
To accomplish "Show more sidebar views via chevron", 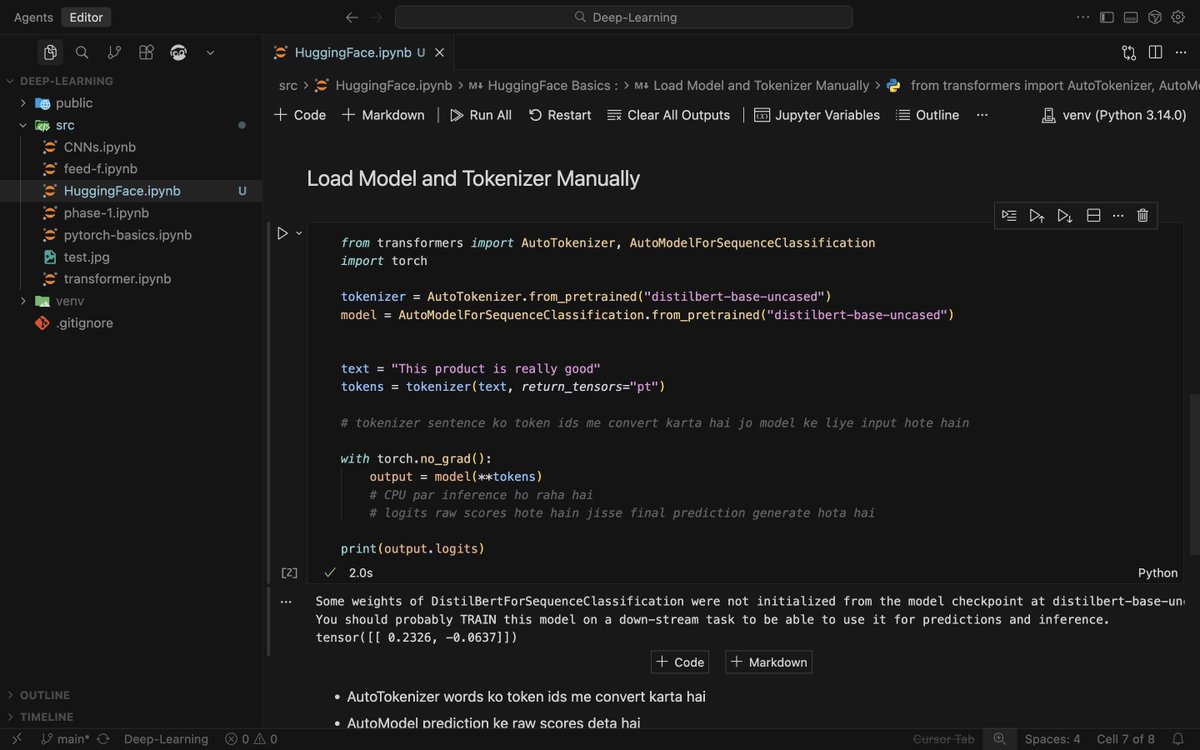I will pyautogui.click(x=210, y=53).
